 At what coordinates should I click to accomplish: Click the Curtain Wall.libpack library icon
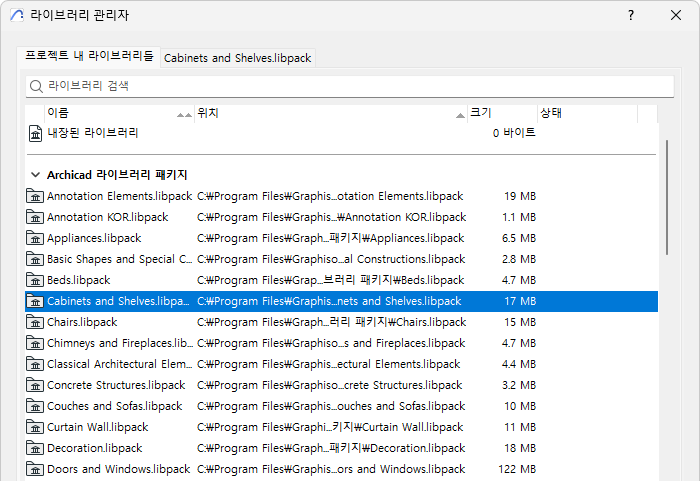(35, 427)
